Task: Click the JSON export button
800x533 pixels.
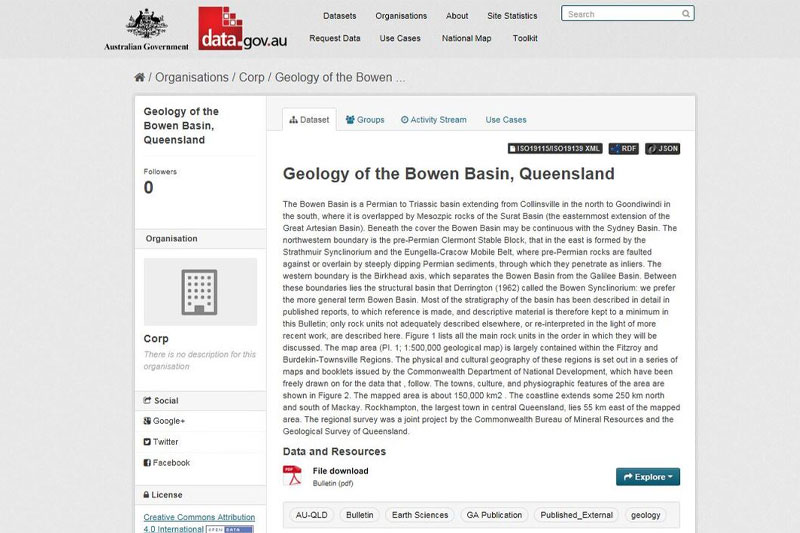Action: pos(662,149)
